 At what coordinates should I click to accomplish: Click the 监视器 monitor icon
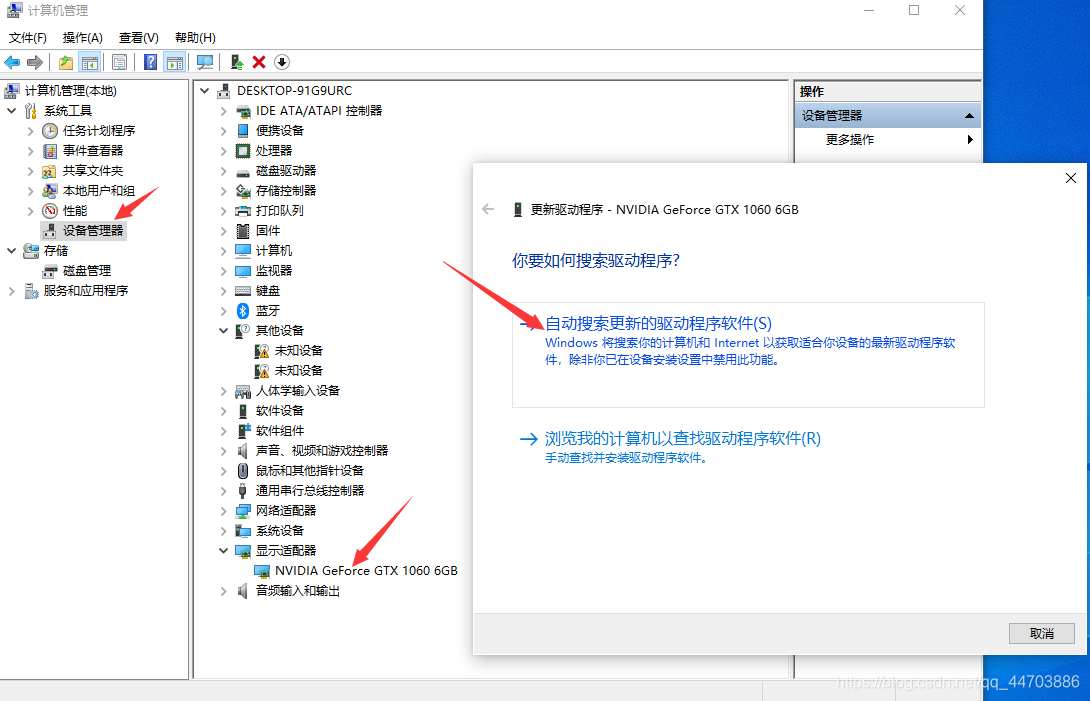click(x=243, y=271)
